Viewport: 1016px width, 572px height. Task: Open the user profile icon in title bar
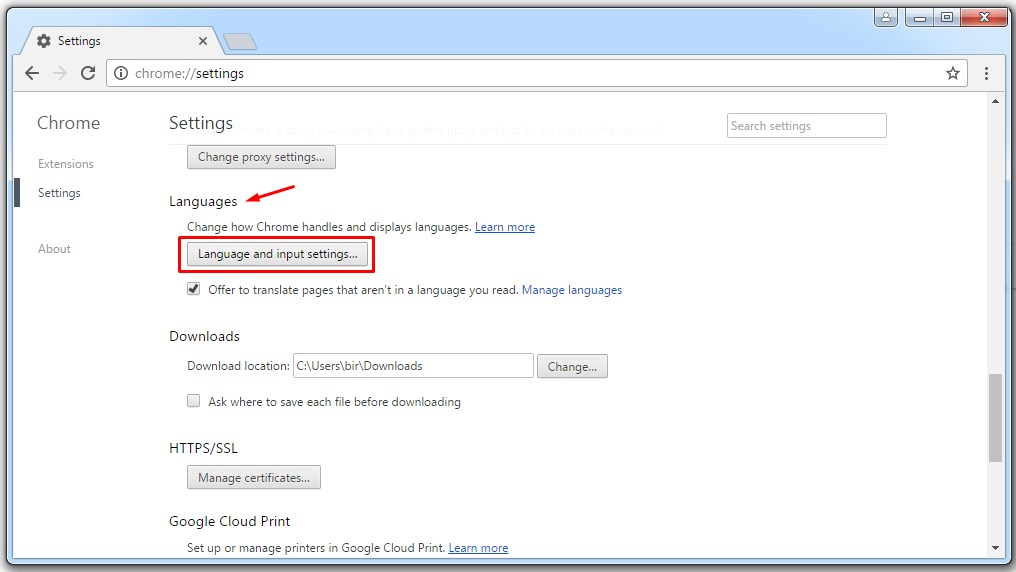[x=885, y=17]
